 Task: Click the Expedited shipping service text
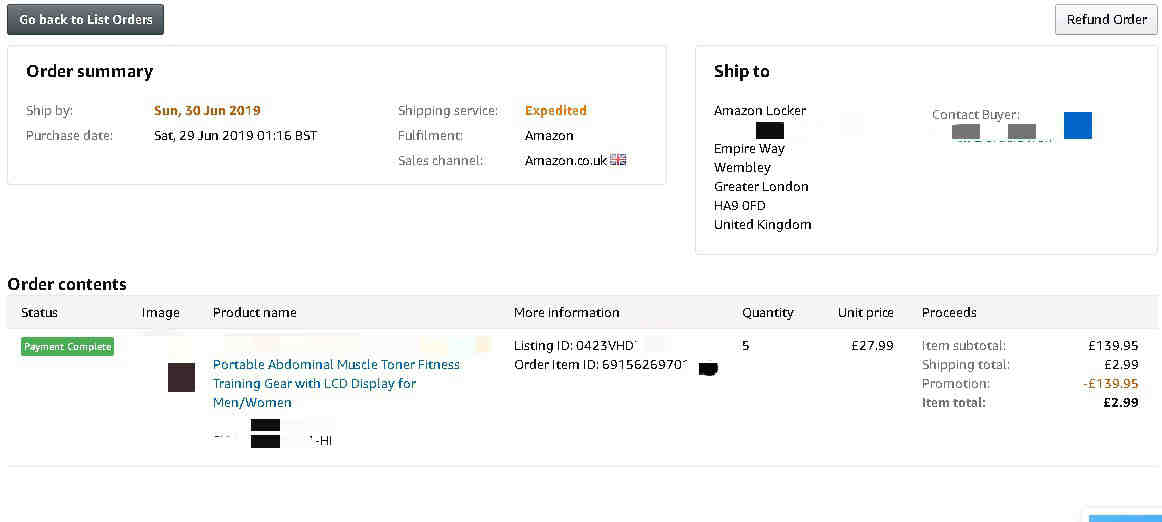556,110
